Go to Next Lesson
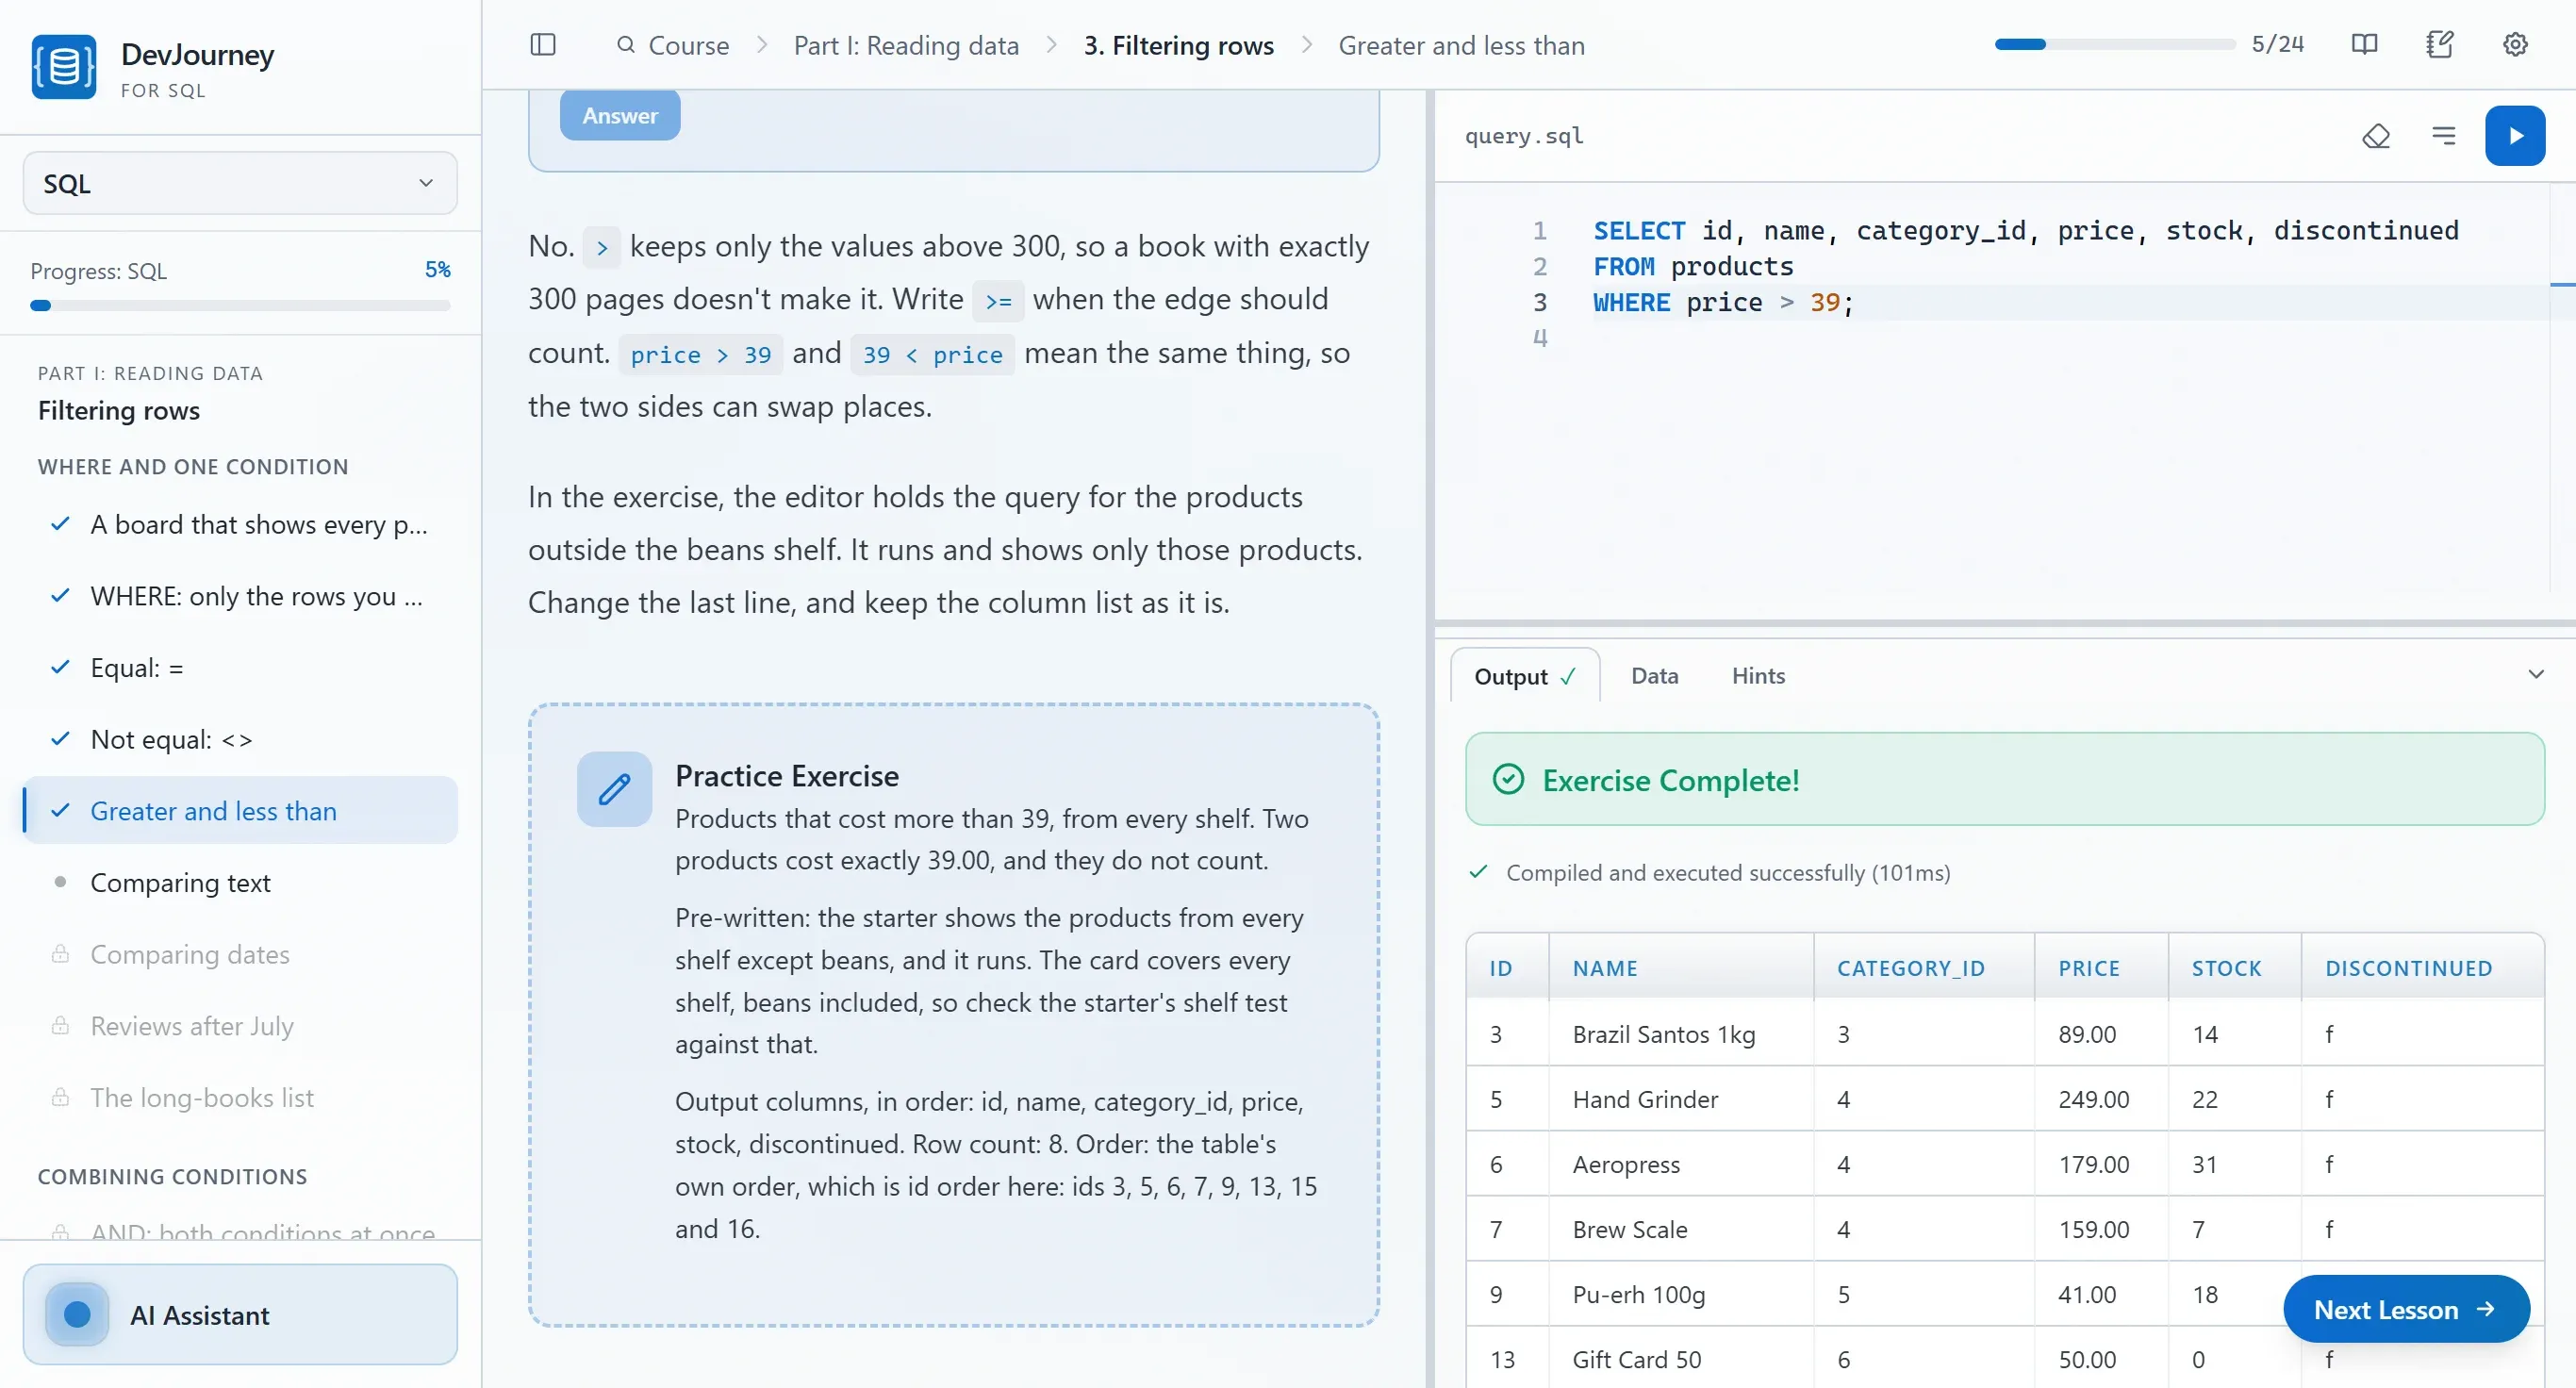Viewport: 2576px width, 1388px height. tap(2406, 1310)
